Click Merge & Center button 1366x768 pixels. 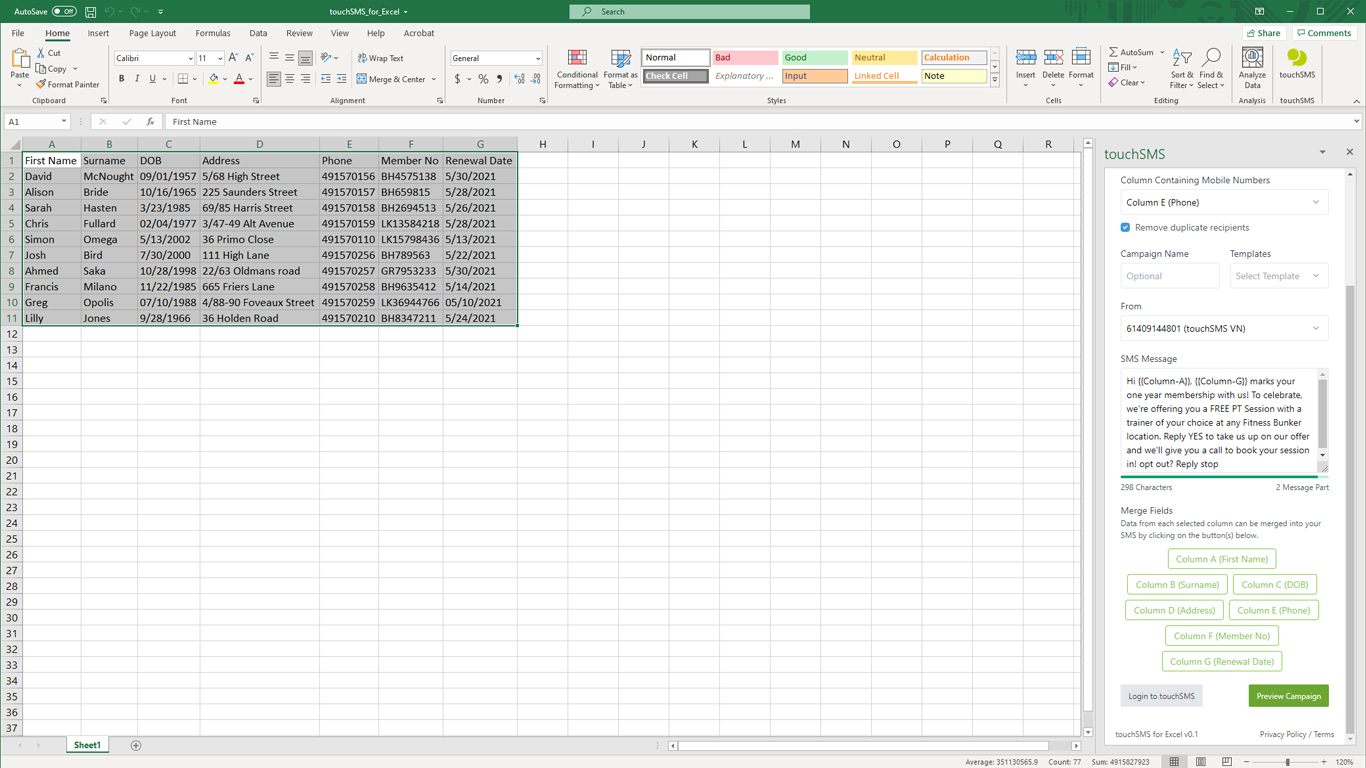click(391, 79)
